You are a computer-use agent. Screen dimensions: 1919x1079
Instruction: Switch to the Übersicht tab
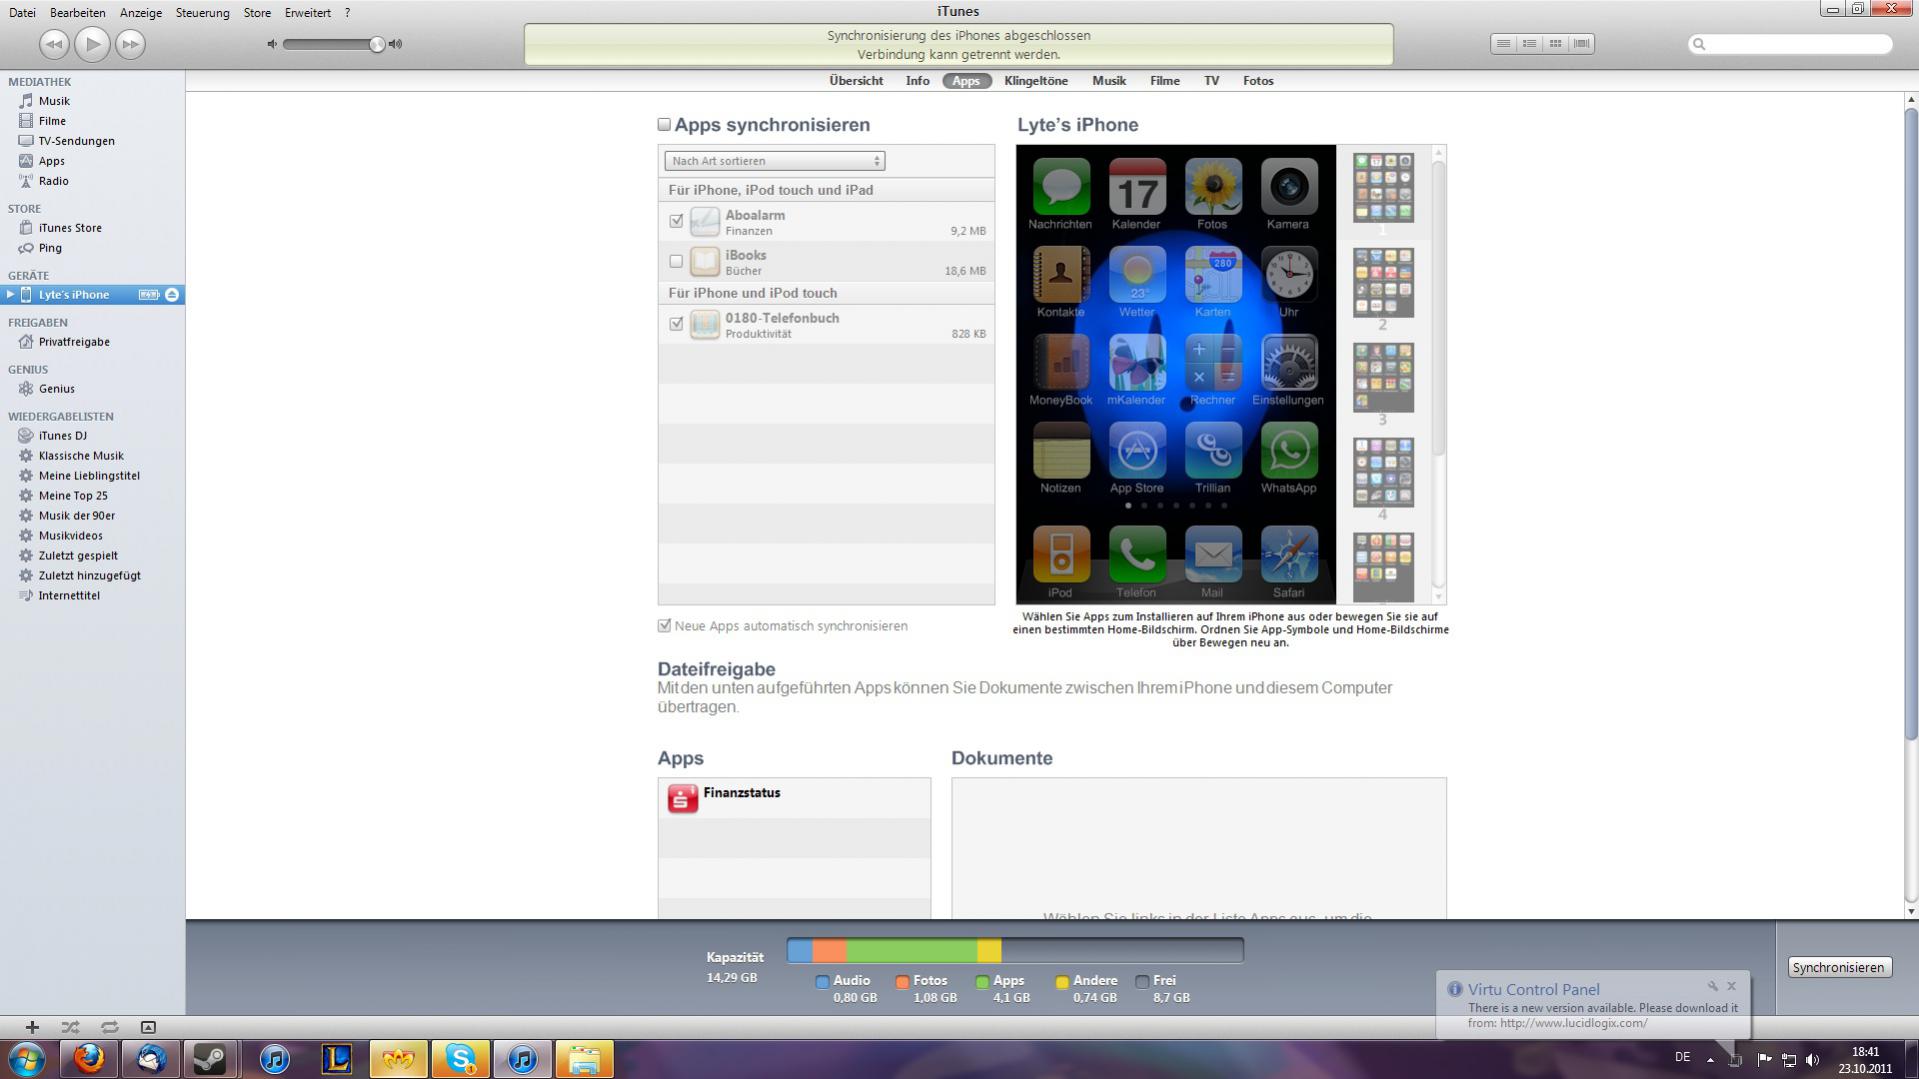point(856,81)
